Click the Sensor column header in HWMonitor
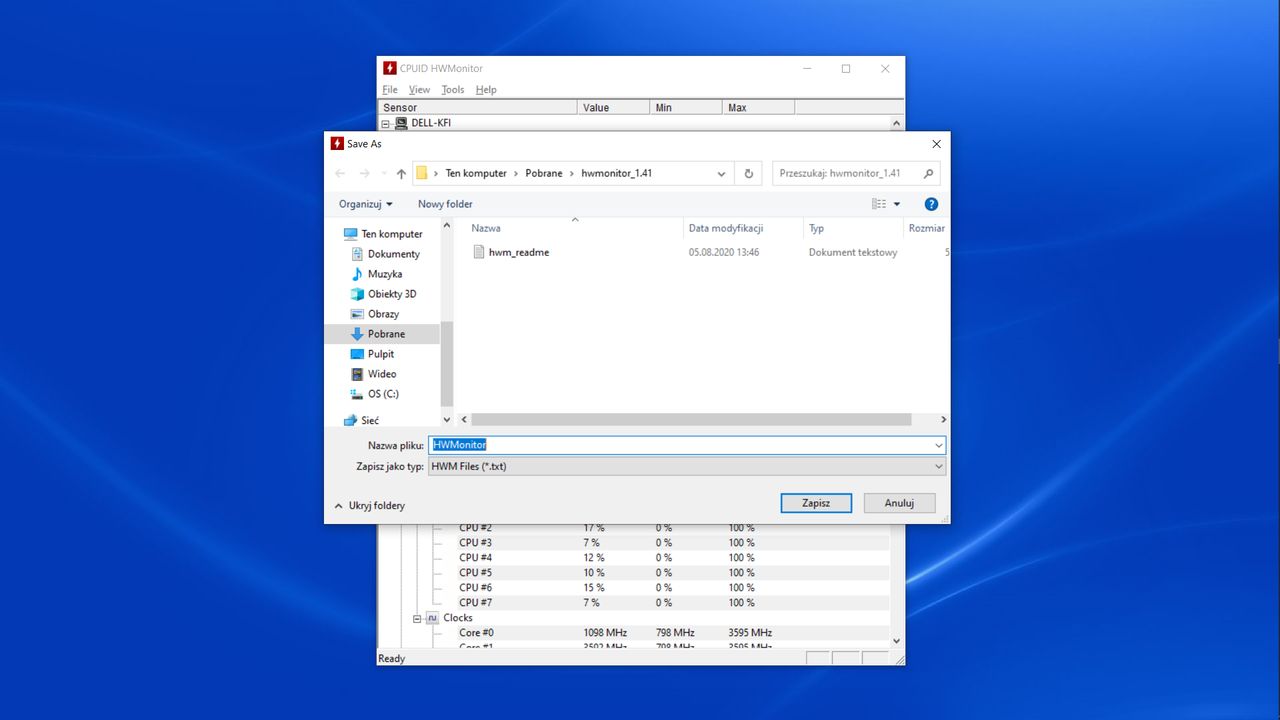The width and height of the screenshot is (1280, 720). point(478,107)
